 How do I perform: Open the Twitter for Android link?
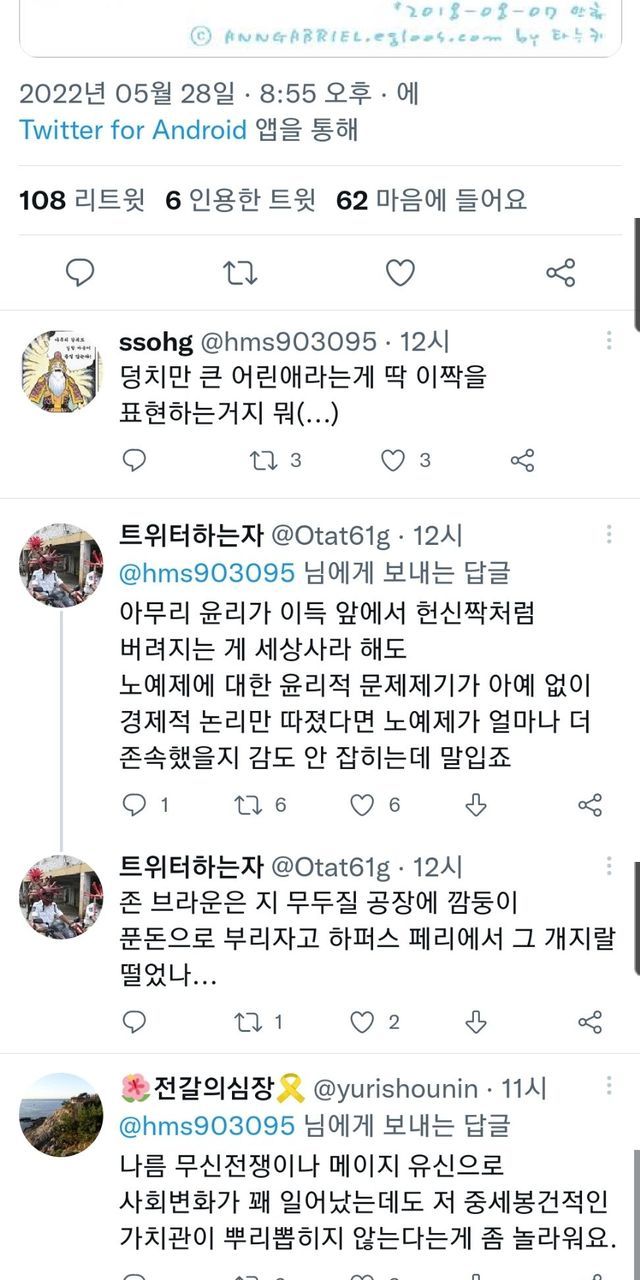click(x=132, y=130)
